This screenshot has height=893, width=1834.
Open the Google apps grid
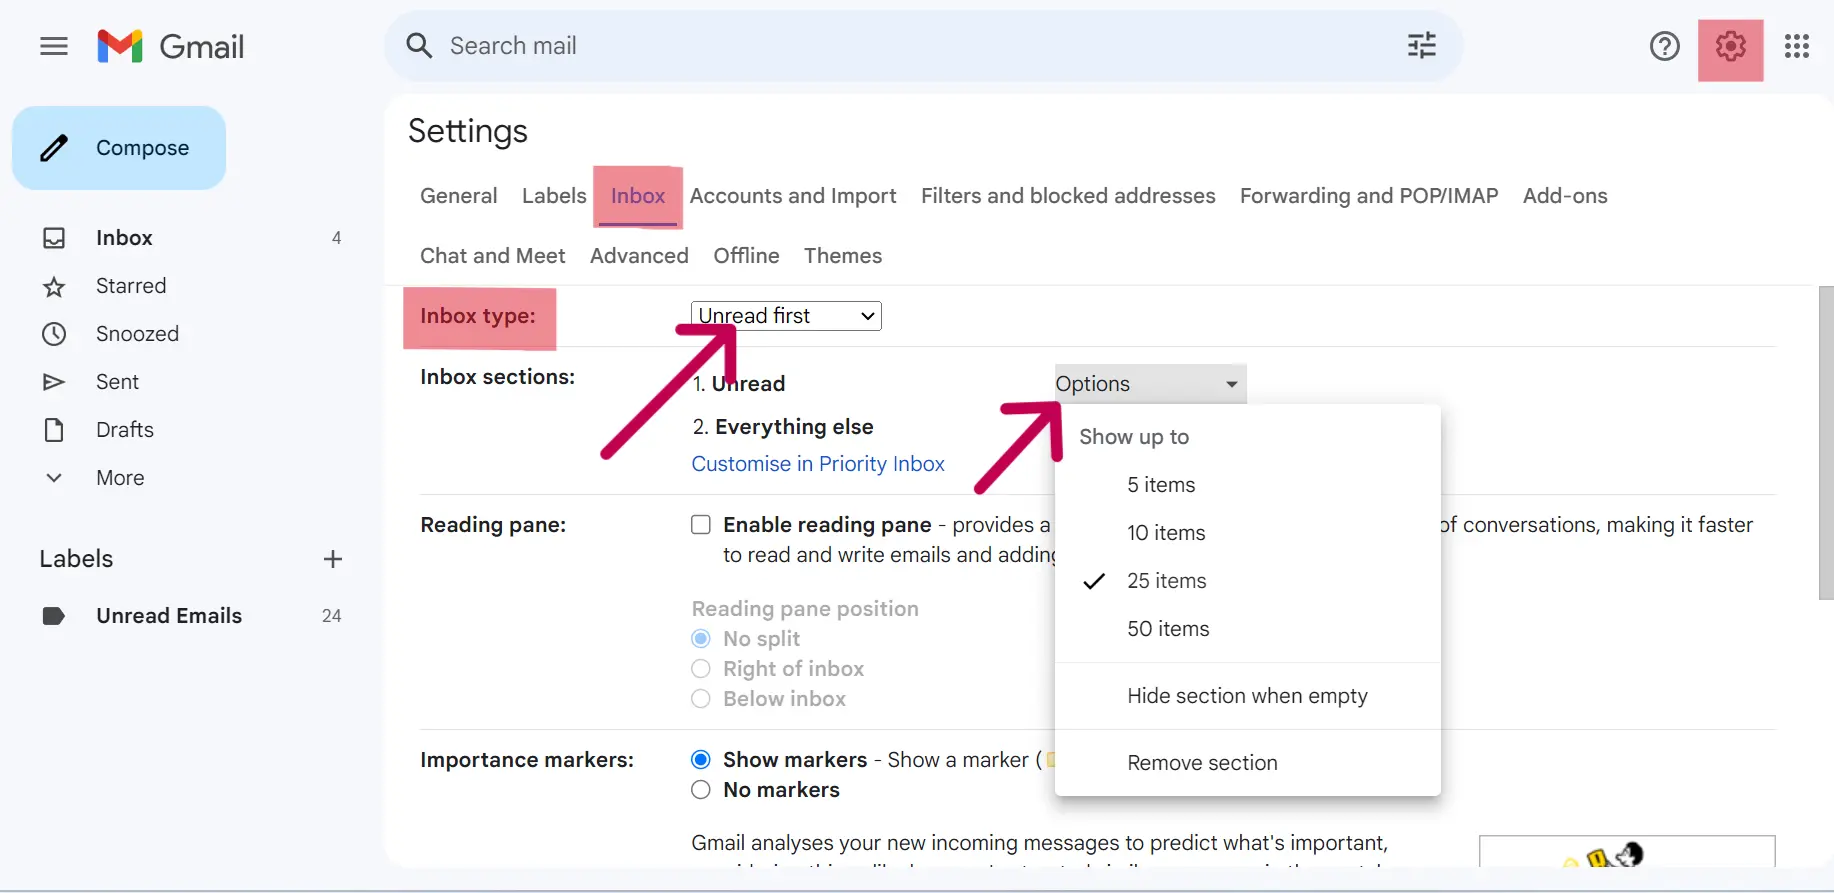coord(1796,47)
